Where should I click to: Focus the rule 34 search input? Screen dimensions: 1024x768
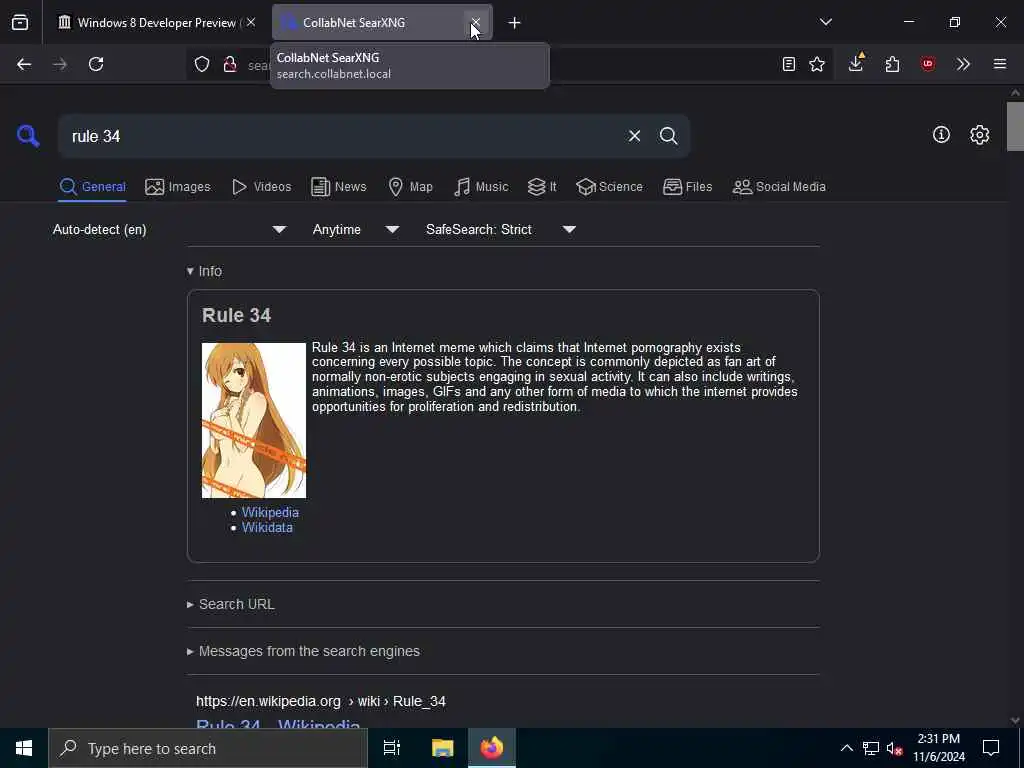(343, 136)
